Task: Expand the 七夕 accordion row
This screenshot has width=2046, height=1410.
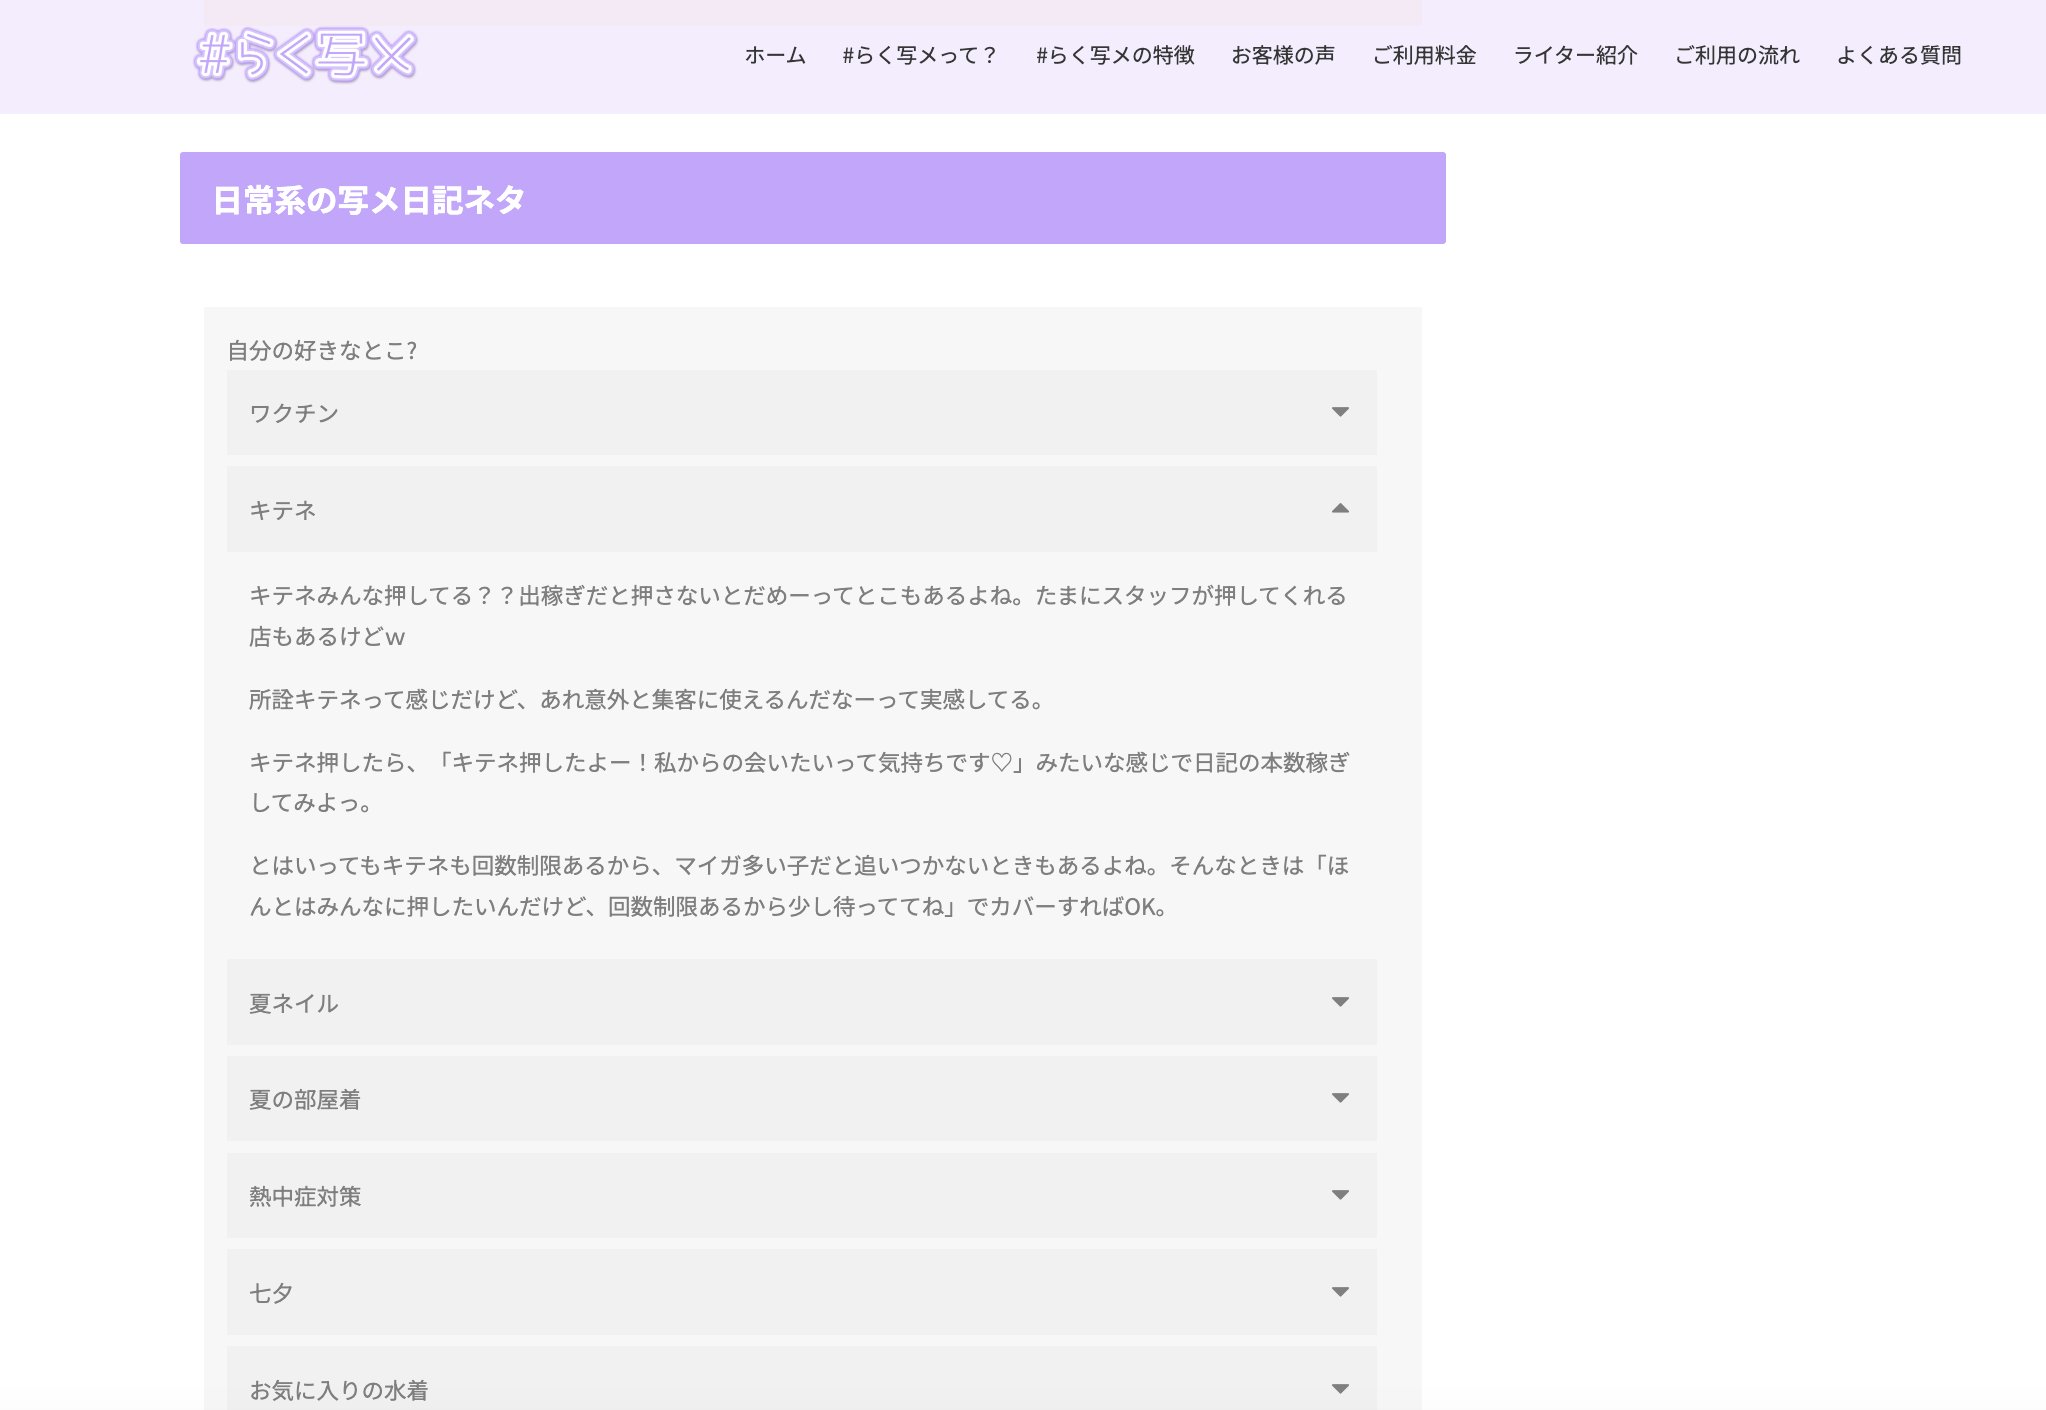Action: pyautogui.click(x=802, y=1292)
